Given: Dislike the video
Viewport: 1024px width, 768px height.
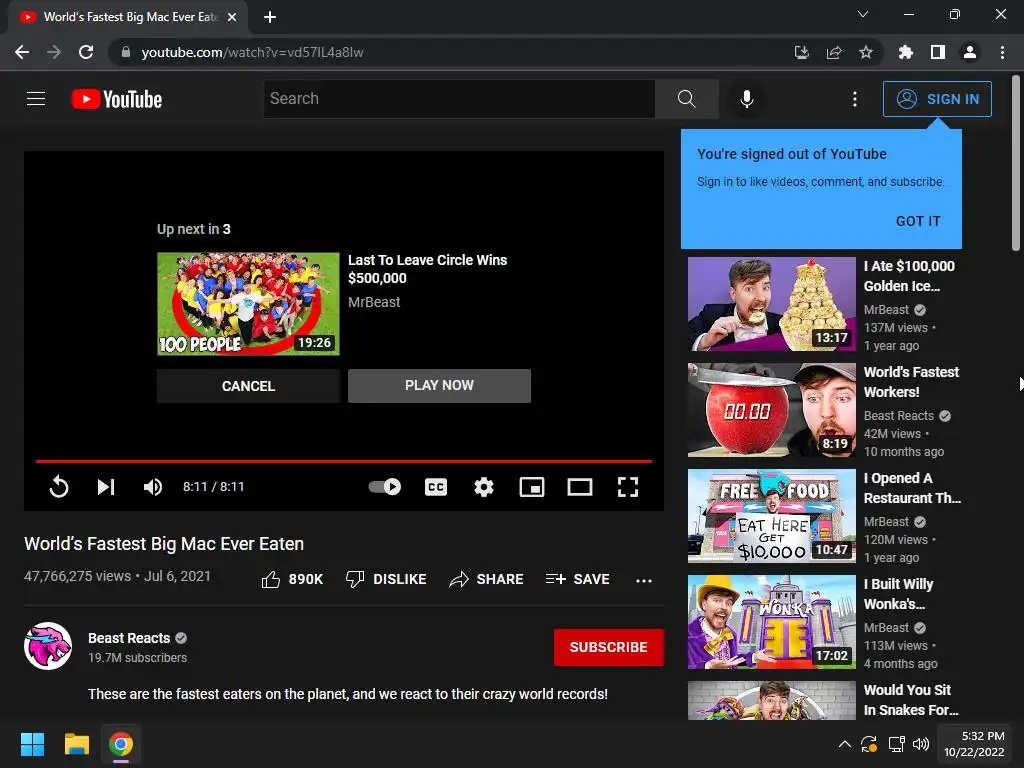Looking at the screenshot, I should [386, 579].
